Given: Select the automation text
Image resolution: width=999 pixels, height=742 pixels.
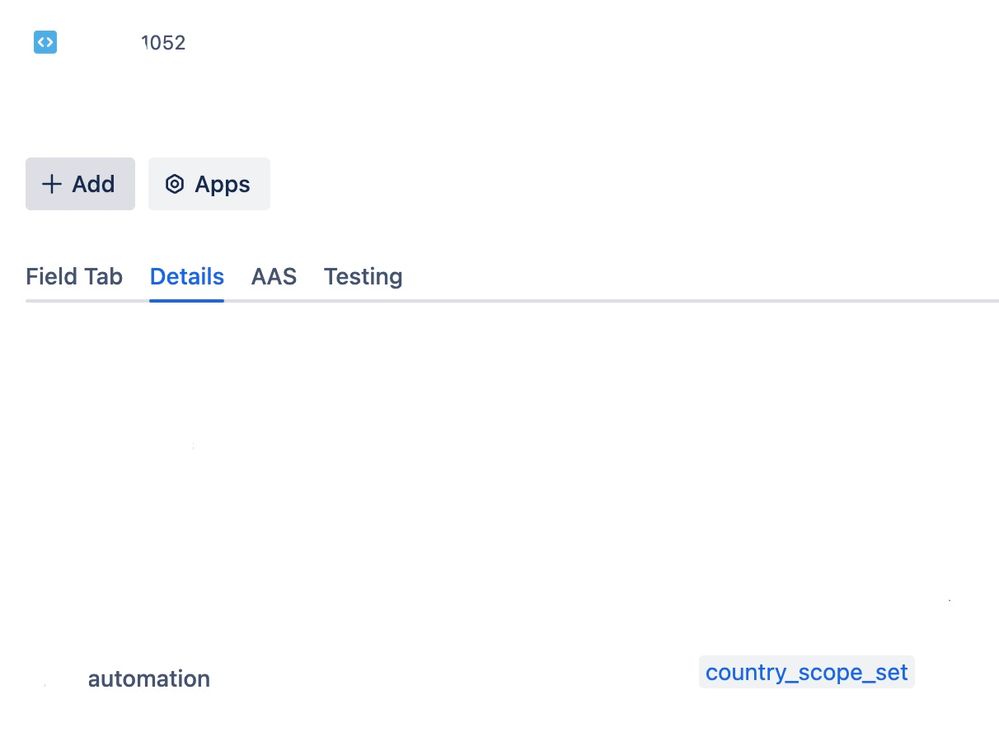Looking at the screenshot, I should 149,679.
